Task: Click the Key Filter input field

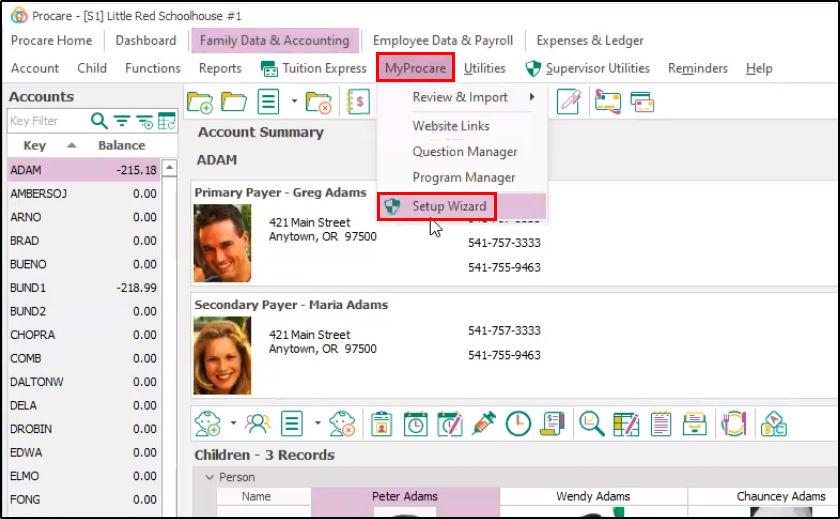Action: coord(48,121)
